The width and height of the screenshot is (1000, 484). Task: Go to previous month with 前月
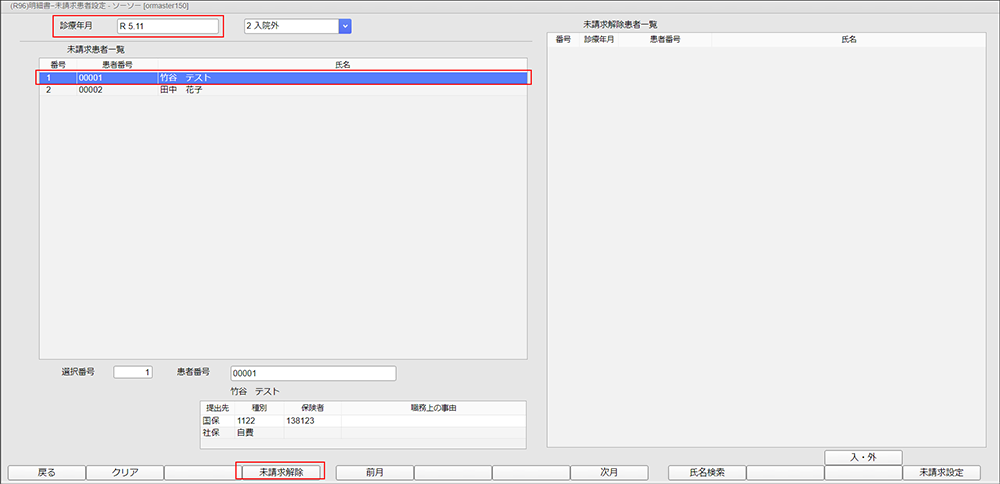coord(374,472)
